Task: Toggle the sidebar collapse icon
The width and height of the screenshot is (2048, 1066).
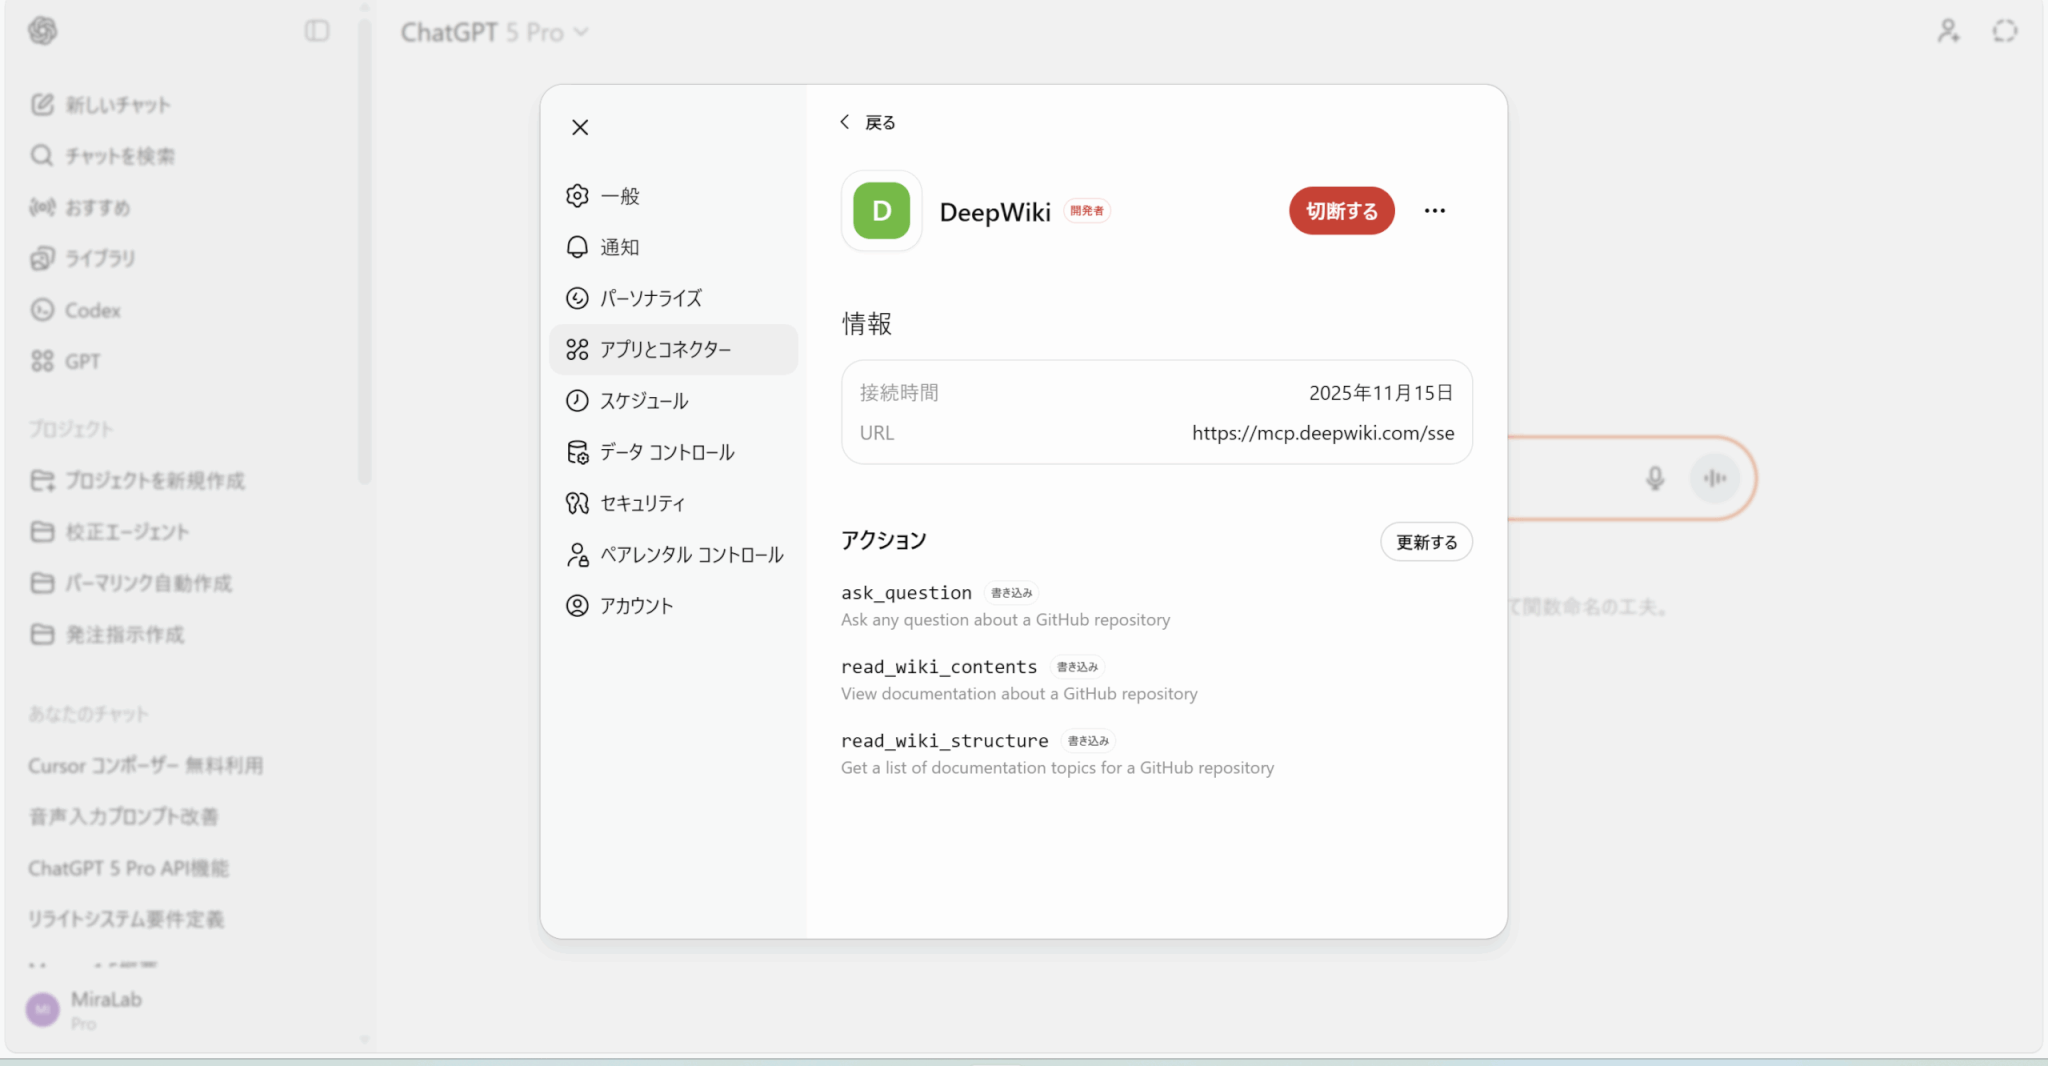Action: coord(317,32)
